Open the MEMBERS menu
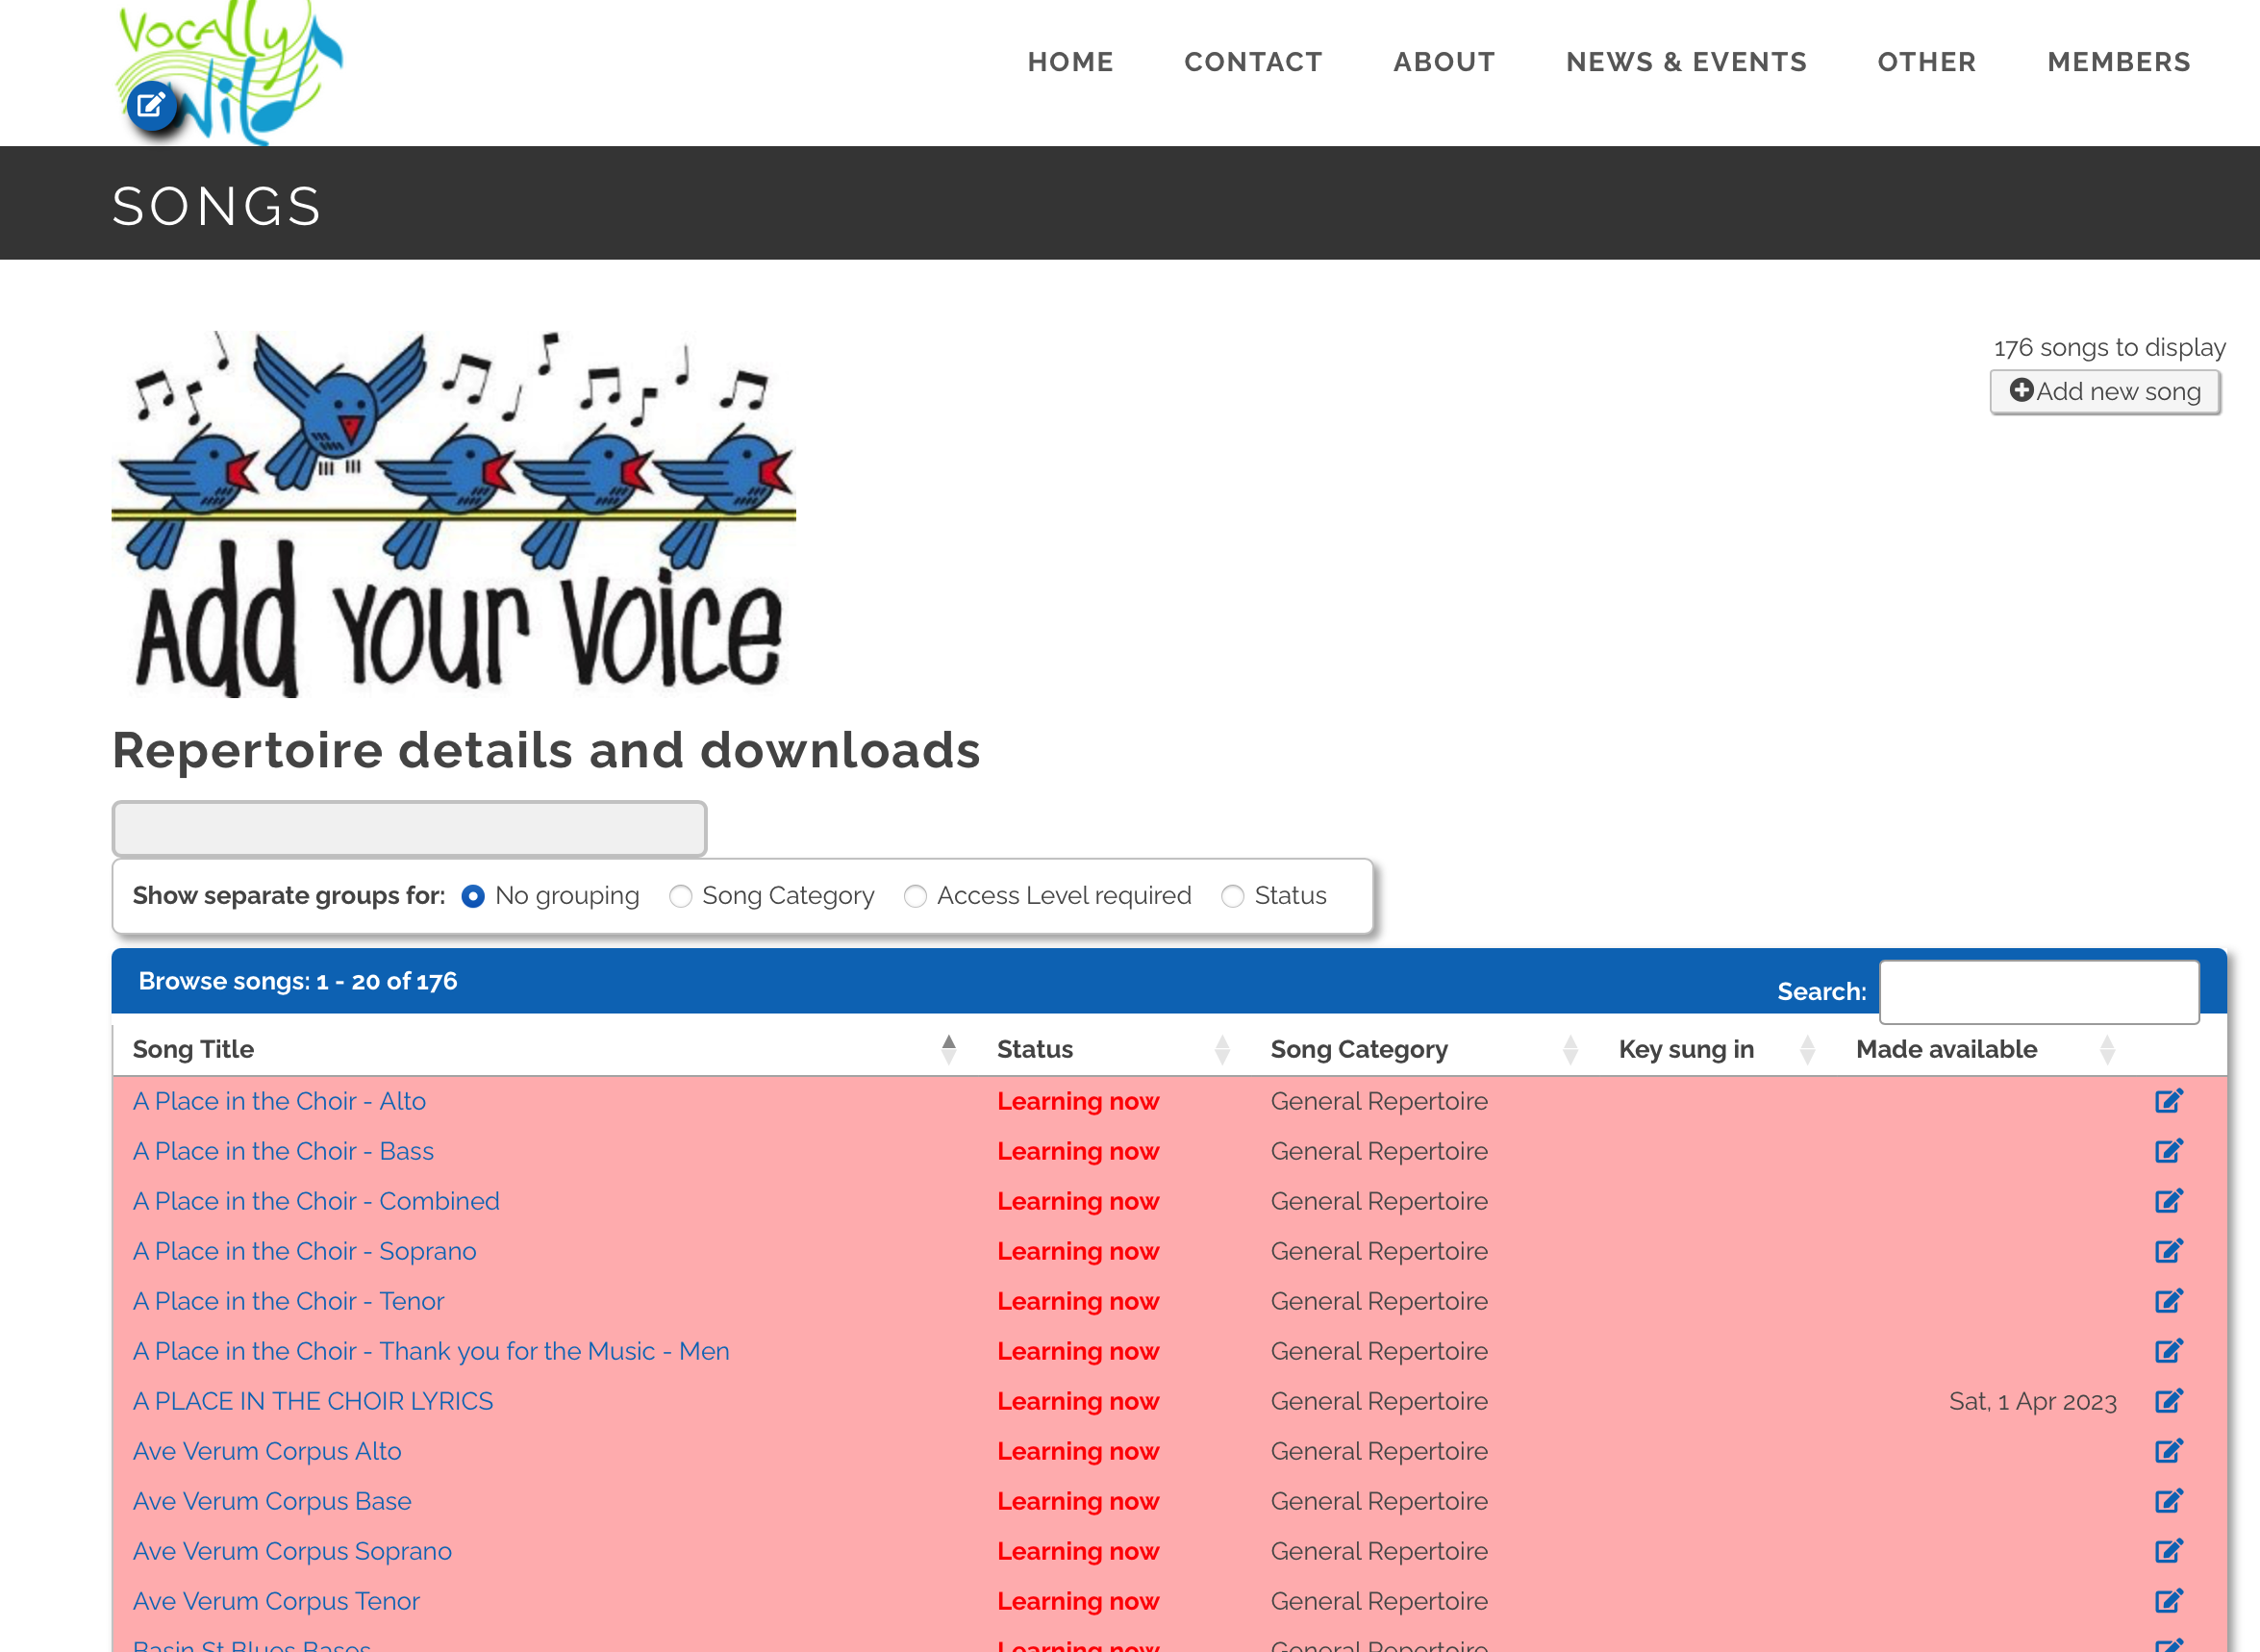Image resolution: width=2260 pixels, height=1652 pixels. 2119,62
